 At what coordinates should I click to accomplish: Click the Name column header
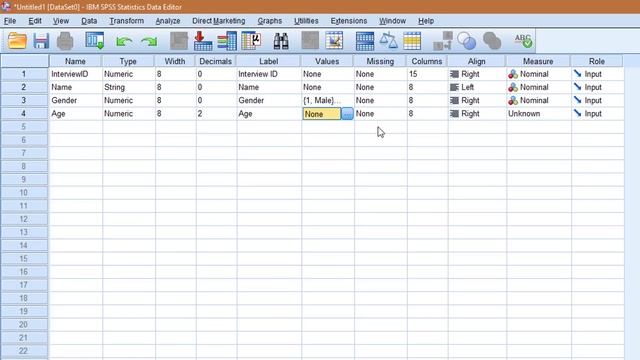[76, 61]
